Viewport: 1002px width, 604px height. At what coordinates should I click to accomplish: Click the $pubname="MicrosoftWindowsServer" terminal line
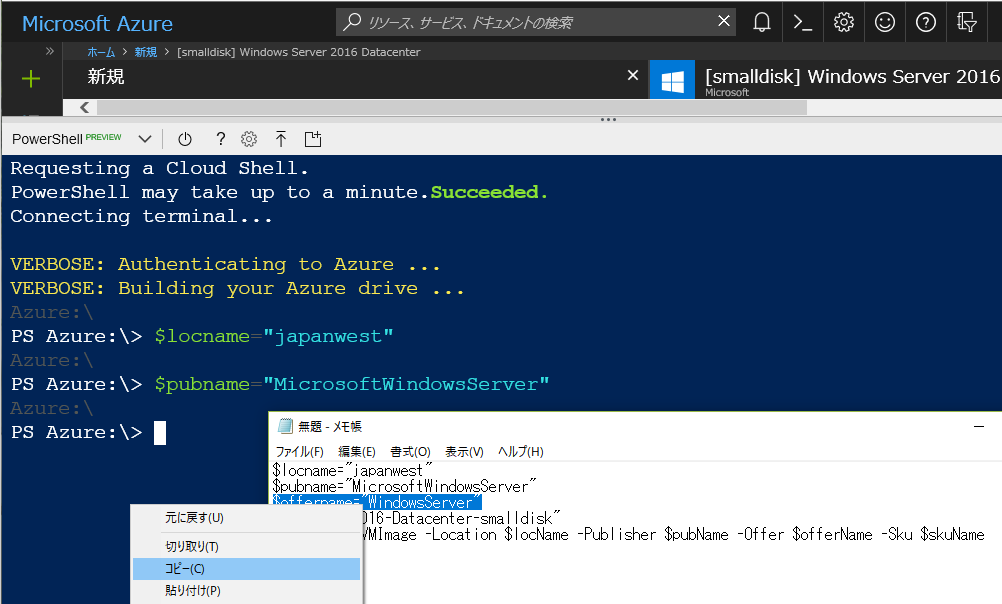pos(351,384)
